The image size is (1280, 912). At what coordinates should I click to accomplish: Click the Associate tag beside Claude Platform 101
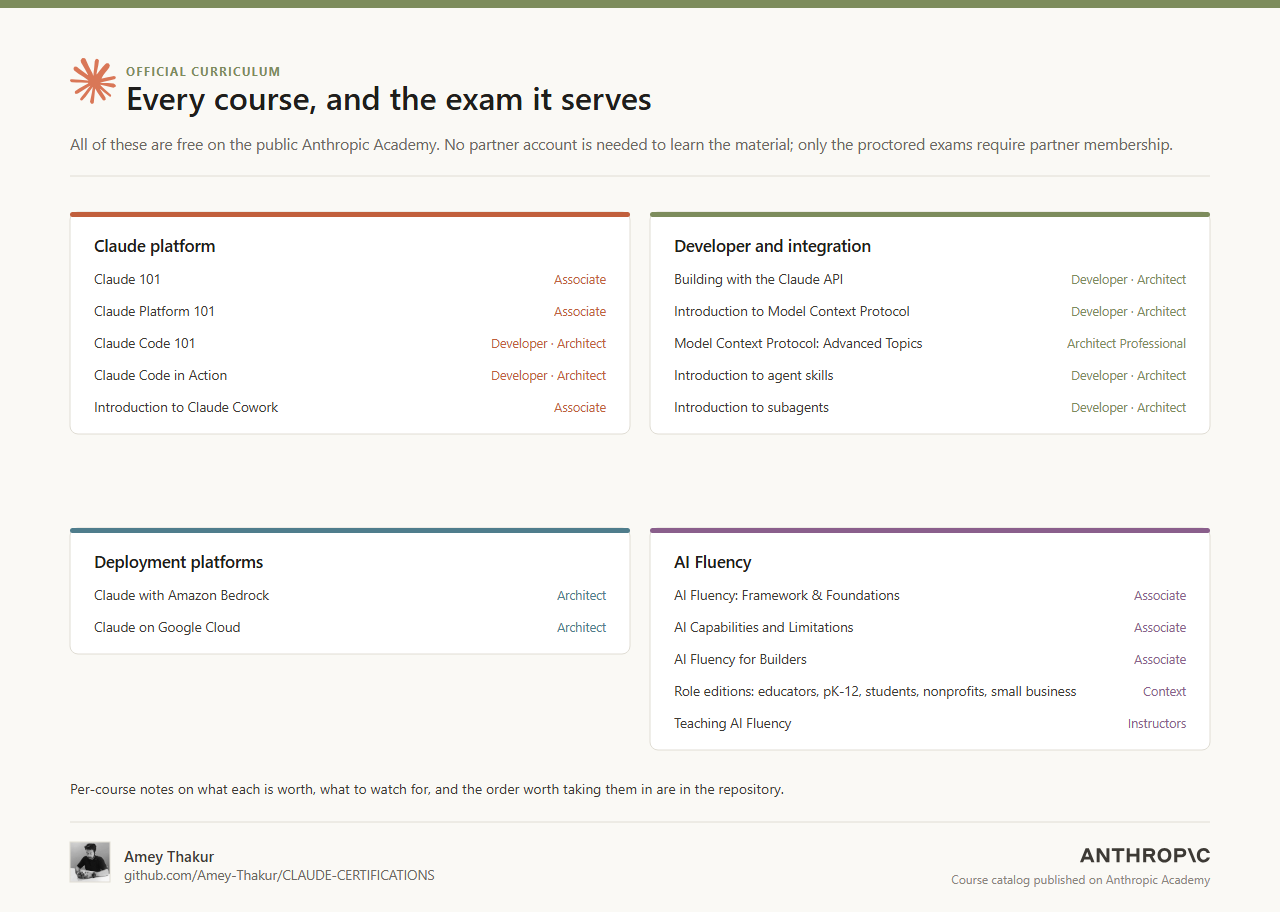click(580, 312)
